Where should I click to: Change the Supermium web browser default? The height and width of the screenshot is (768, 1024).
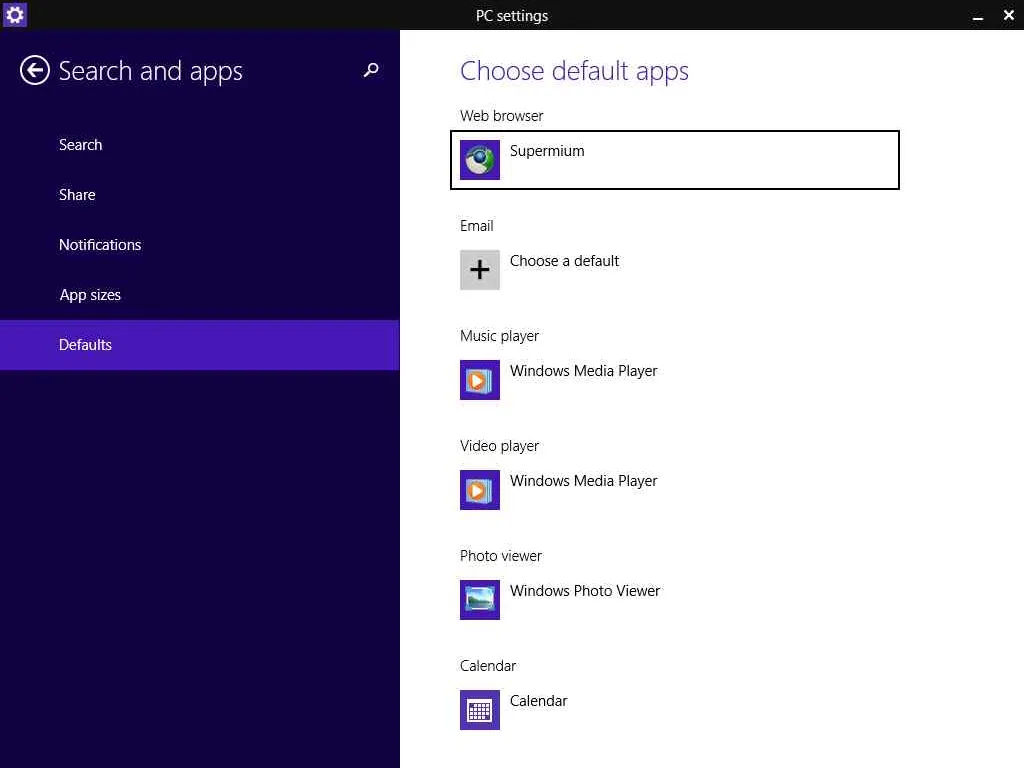[547, 151]
